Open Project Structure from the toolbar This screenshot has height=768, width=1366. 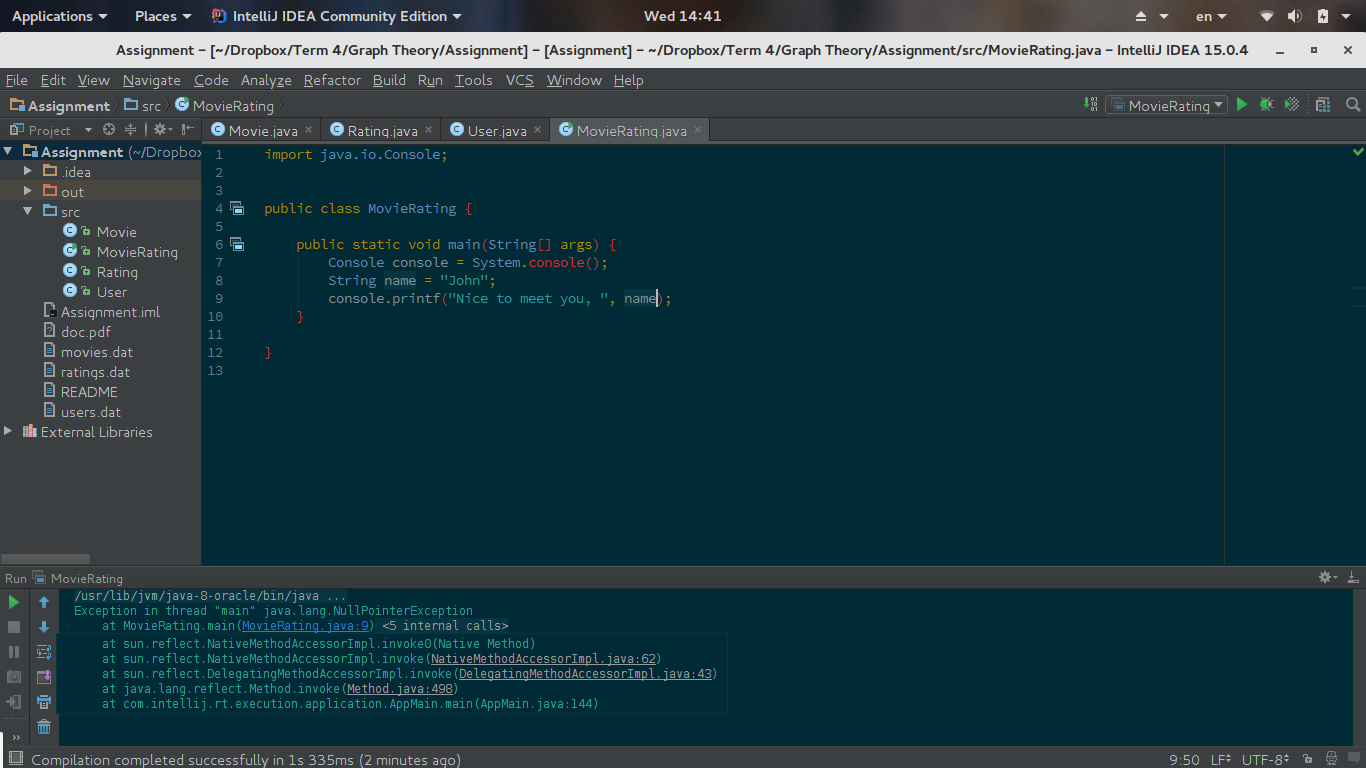click(x=1323, y=104)
